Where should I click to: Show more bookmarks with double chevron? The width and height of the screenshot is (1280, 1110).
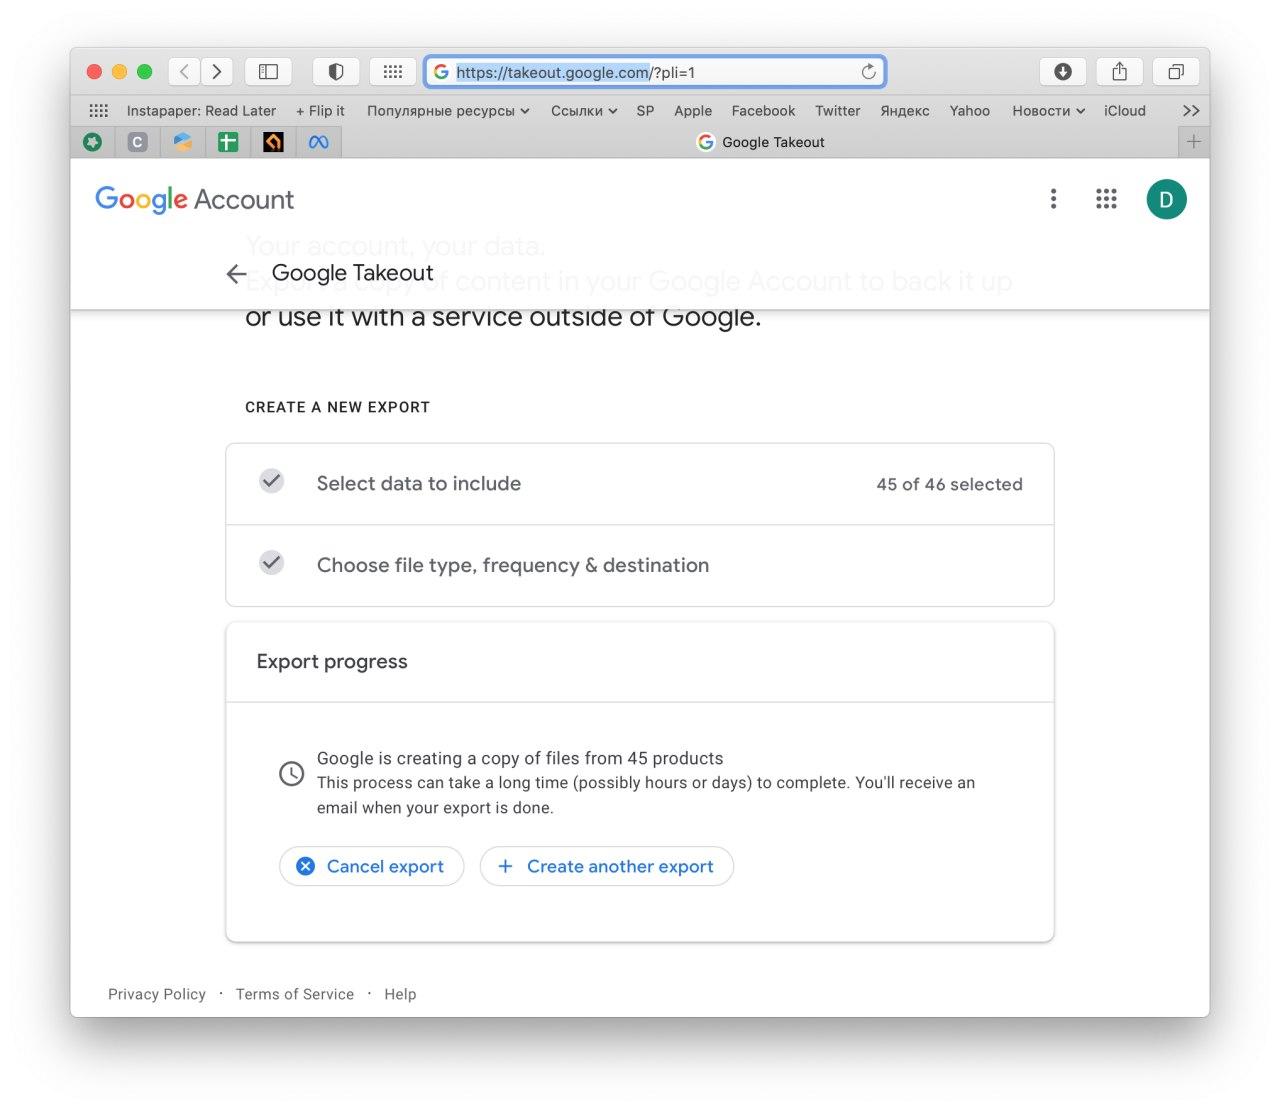[1190, 111]
